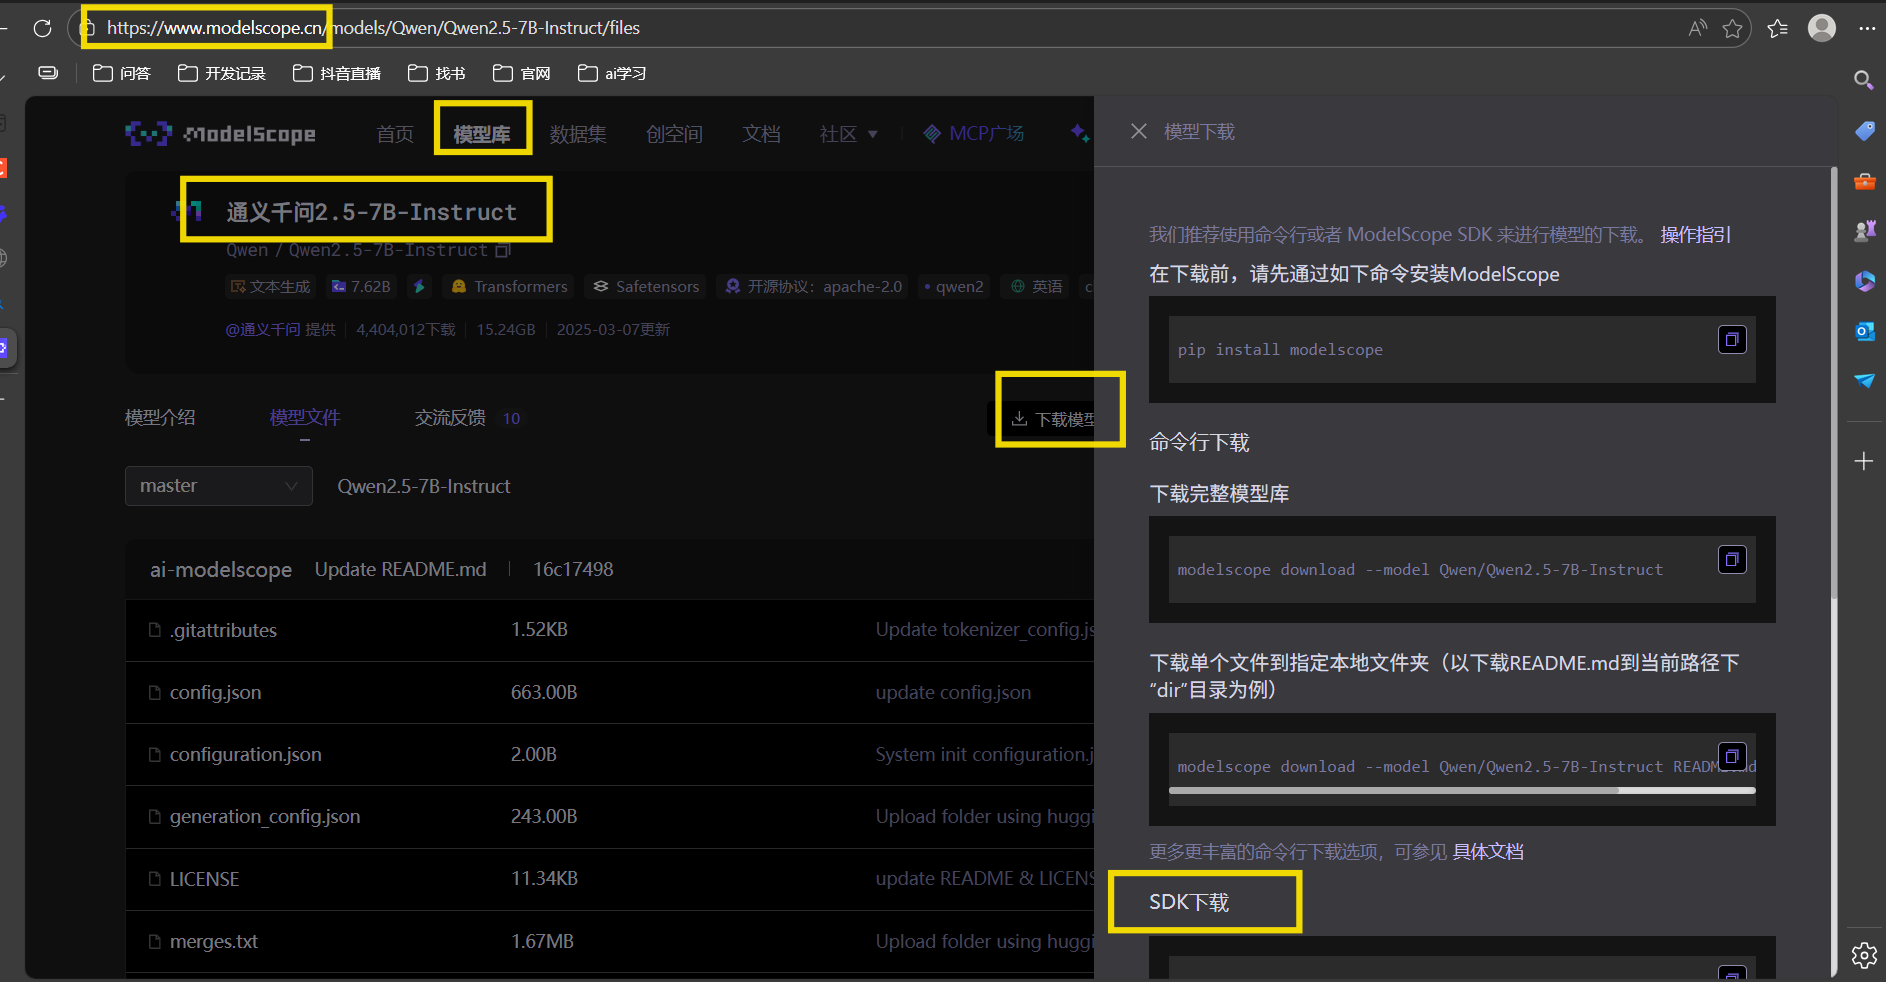Expand the 社区 navigation dropdown
This screenshot has height=982, width=1886.
tap(848, 134)
